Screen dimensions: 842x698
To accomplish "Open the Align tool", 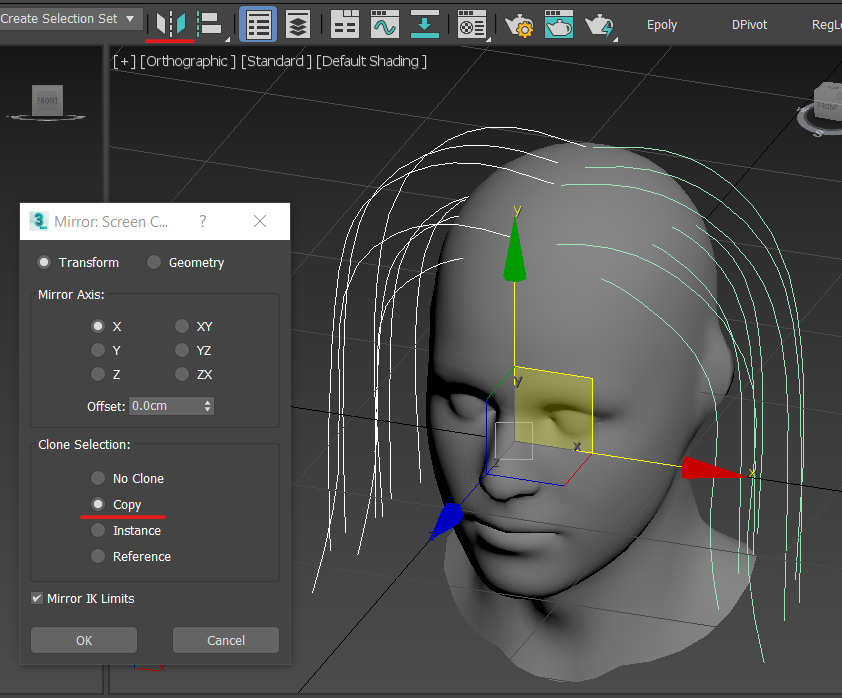I will (x=211, y=24).
